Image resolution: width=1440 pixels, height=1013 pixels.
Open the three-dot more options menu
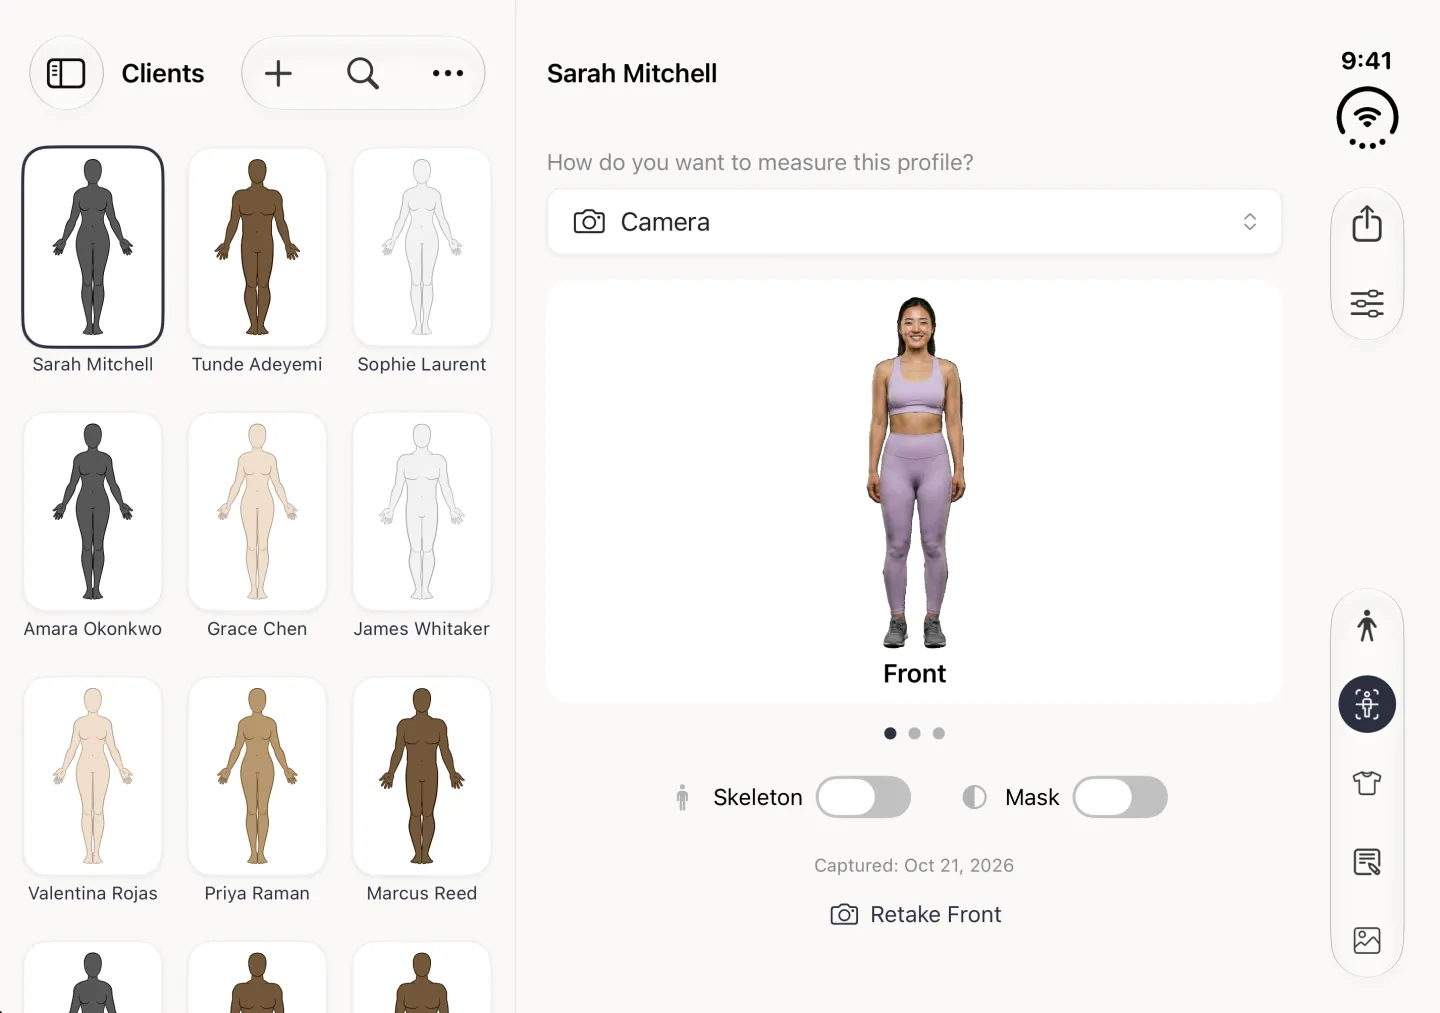[x=448, y=73]
